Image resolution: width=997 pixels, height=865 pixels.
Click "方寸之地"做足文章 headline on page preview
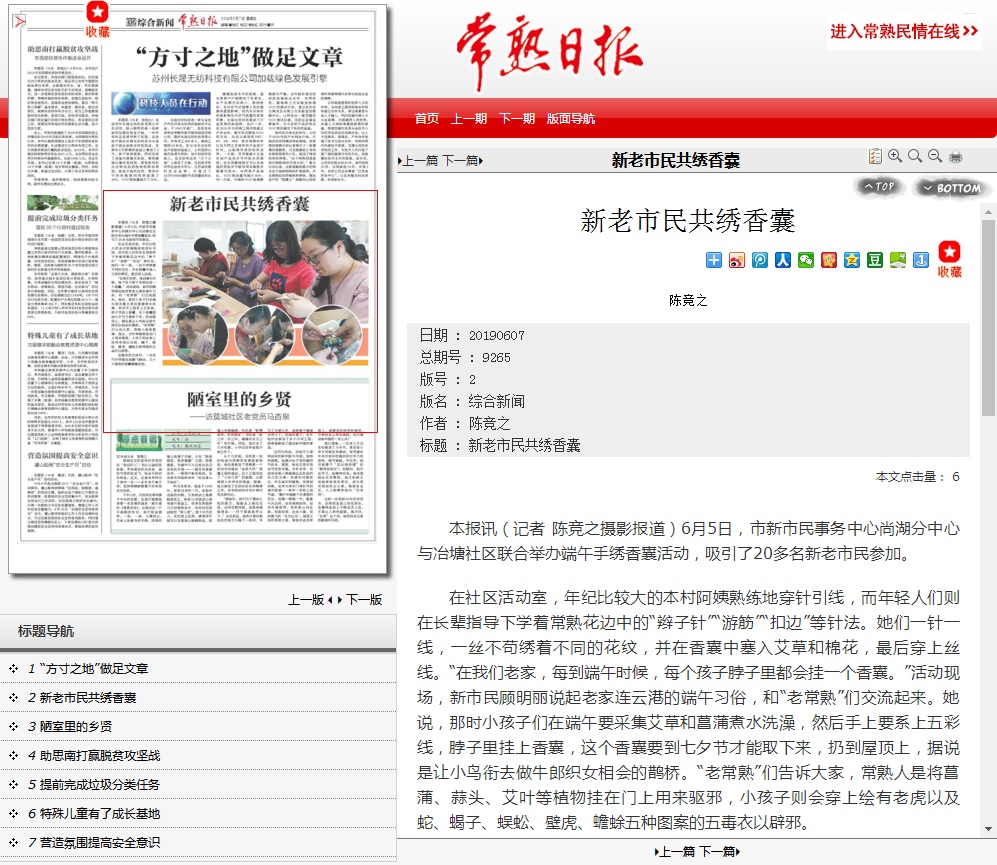tap(239, 57)
